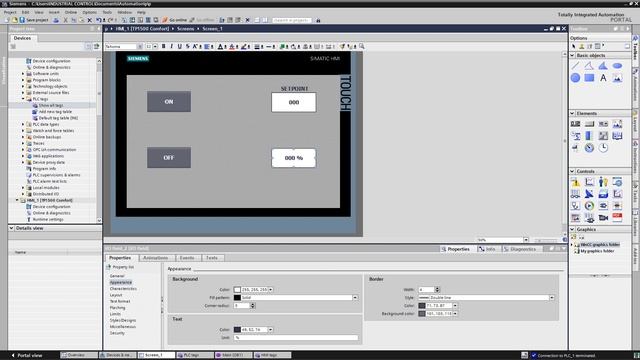Select the Line basic object

point(576,66)
